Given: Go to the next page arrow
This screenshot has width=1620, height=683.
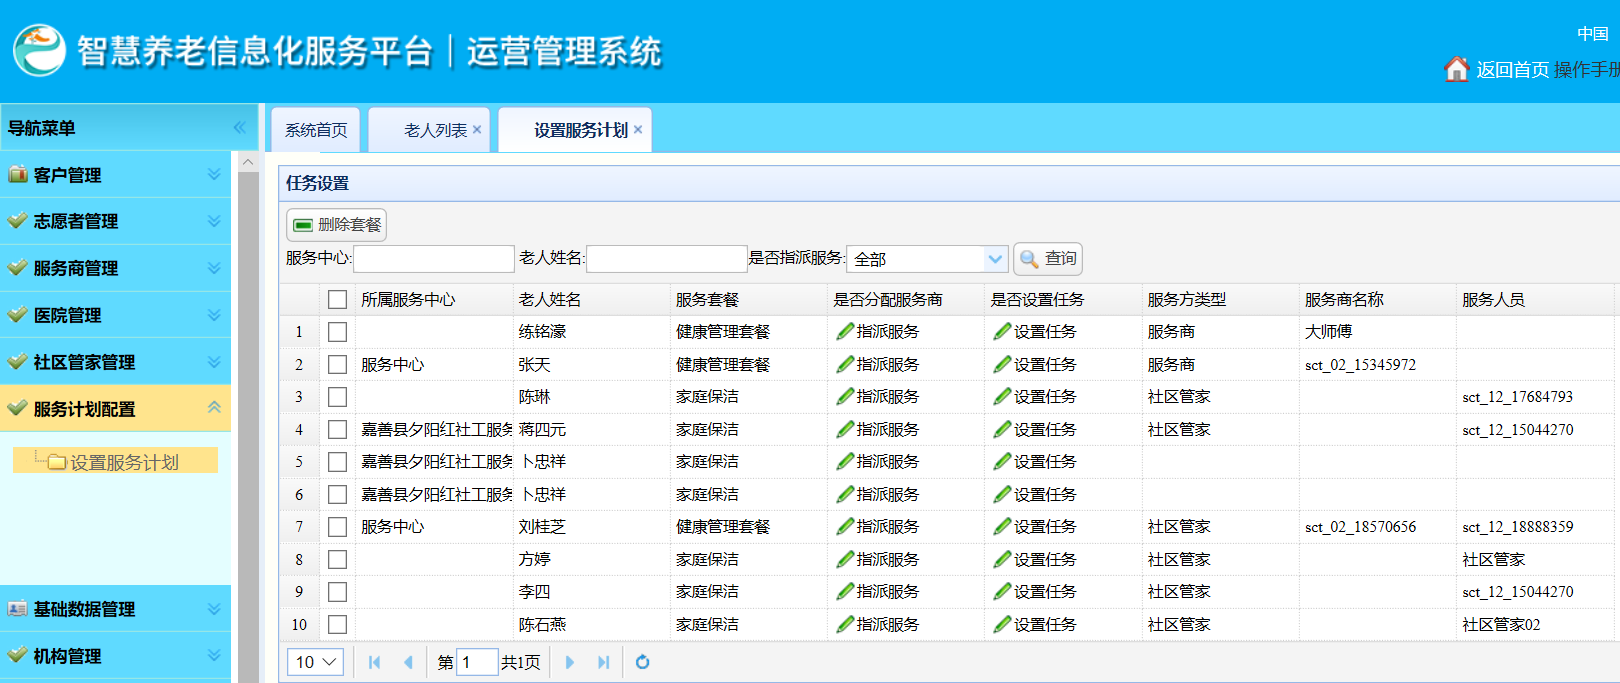Looking at the screenshot, I should coord(570,662).
